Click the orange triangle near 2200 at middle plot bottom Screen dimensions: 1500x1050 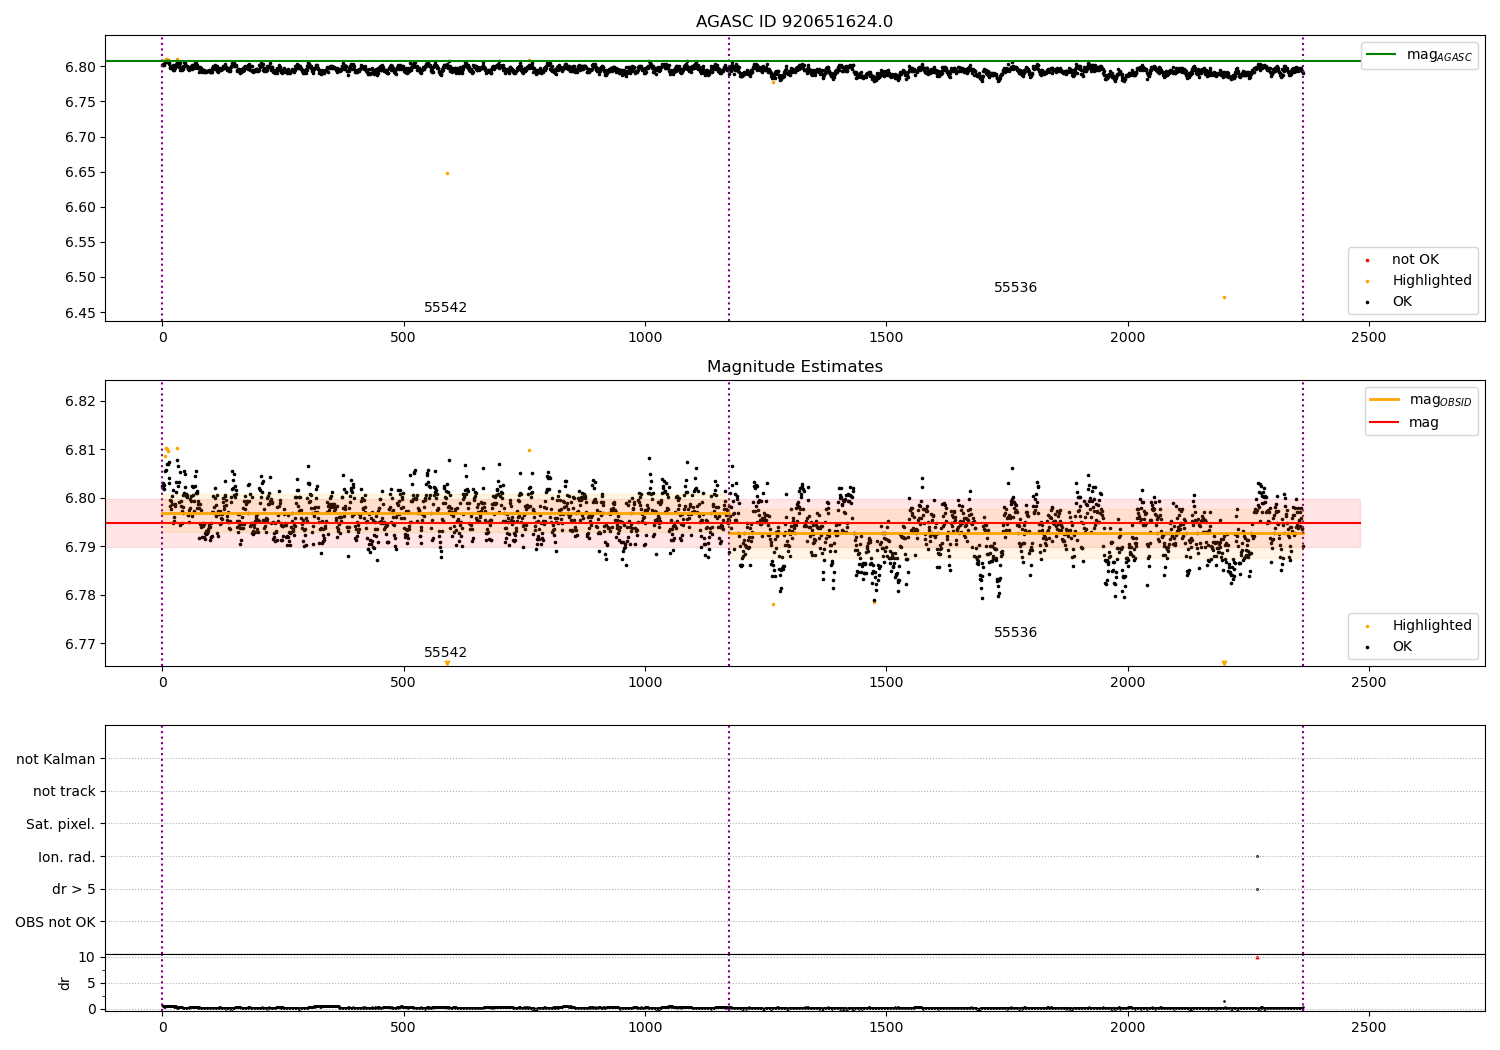tap(1224, 663)
